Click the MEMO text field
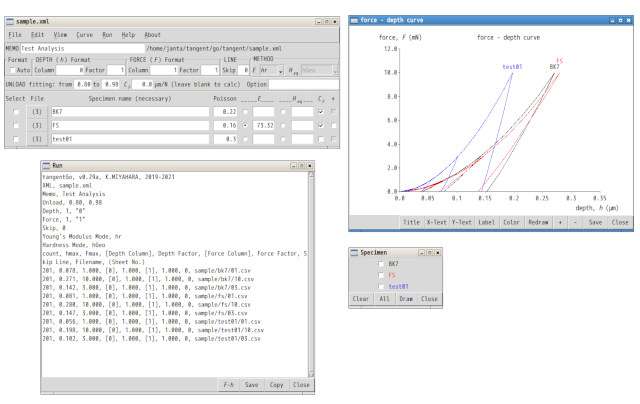Image resolution: width=640 pixels, height=404 pixels. pos(82,48)
